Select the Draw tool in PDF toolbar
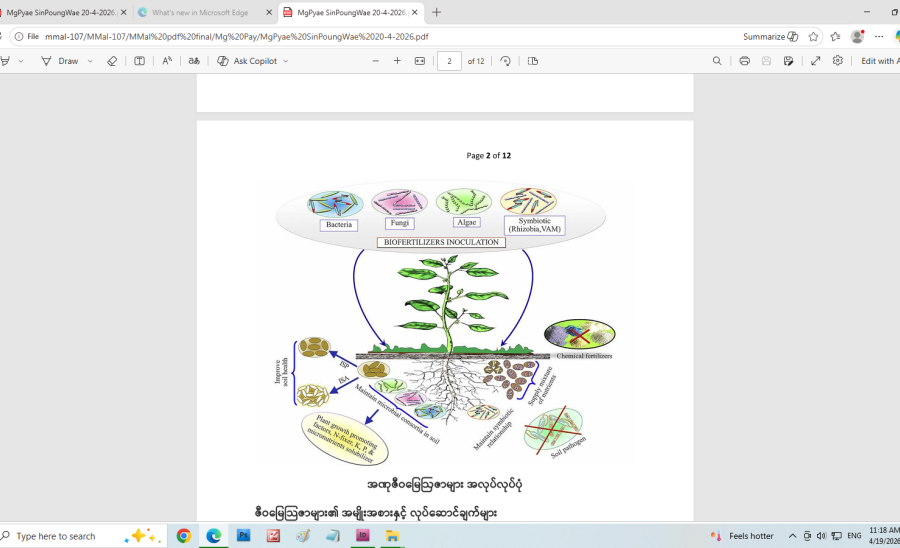Screen dimensions: 900x548 [x=60, y=61]
